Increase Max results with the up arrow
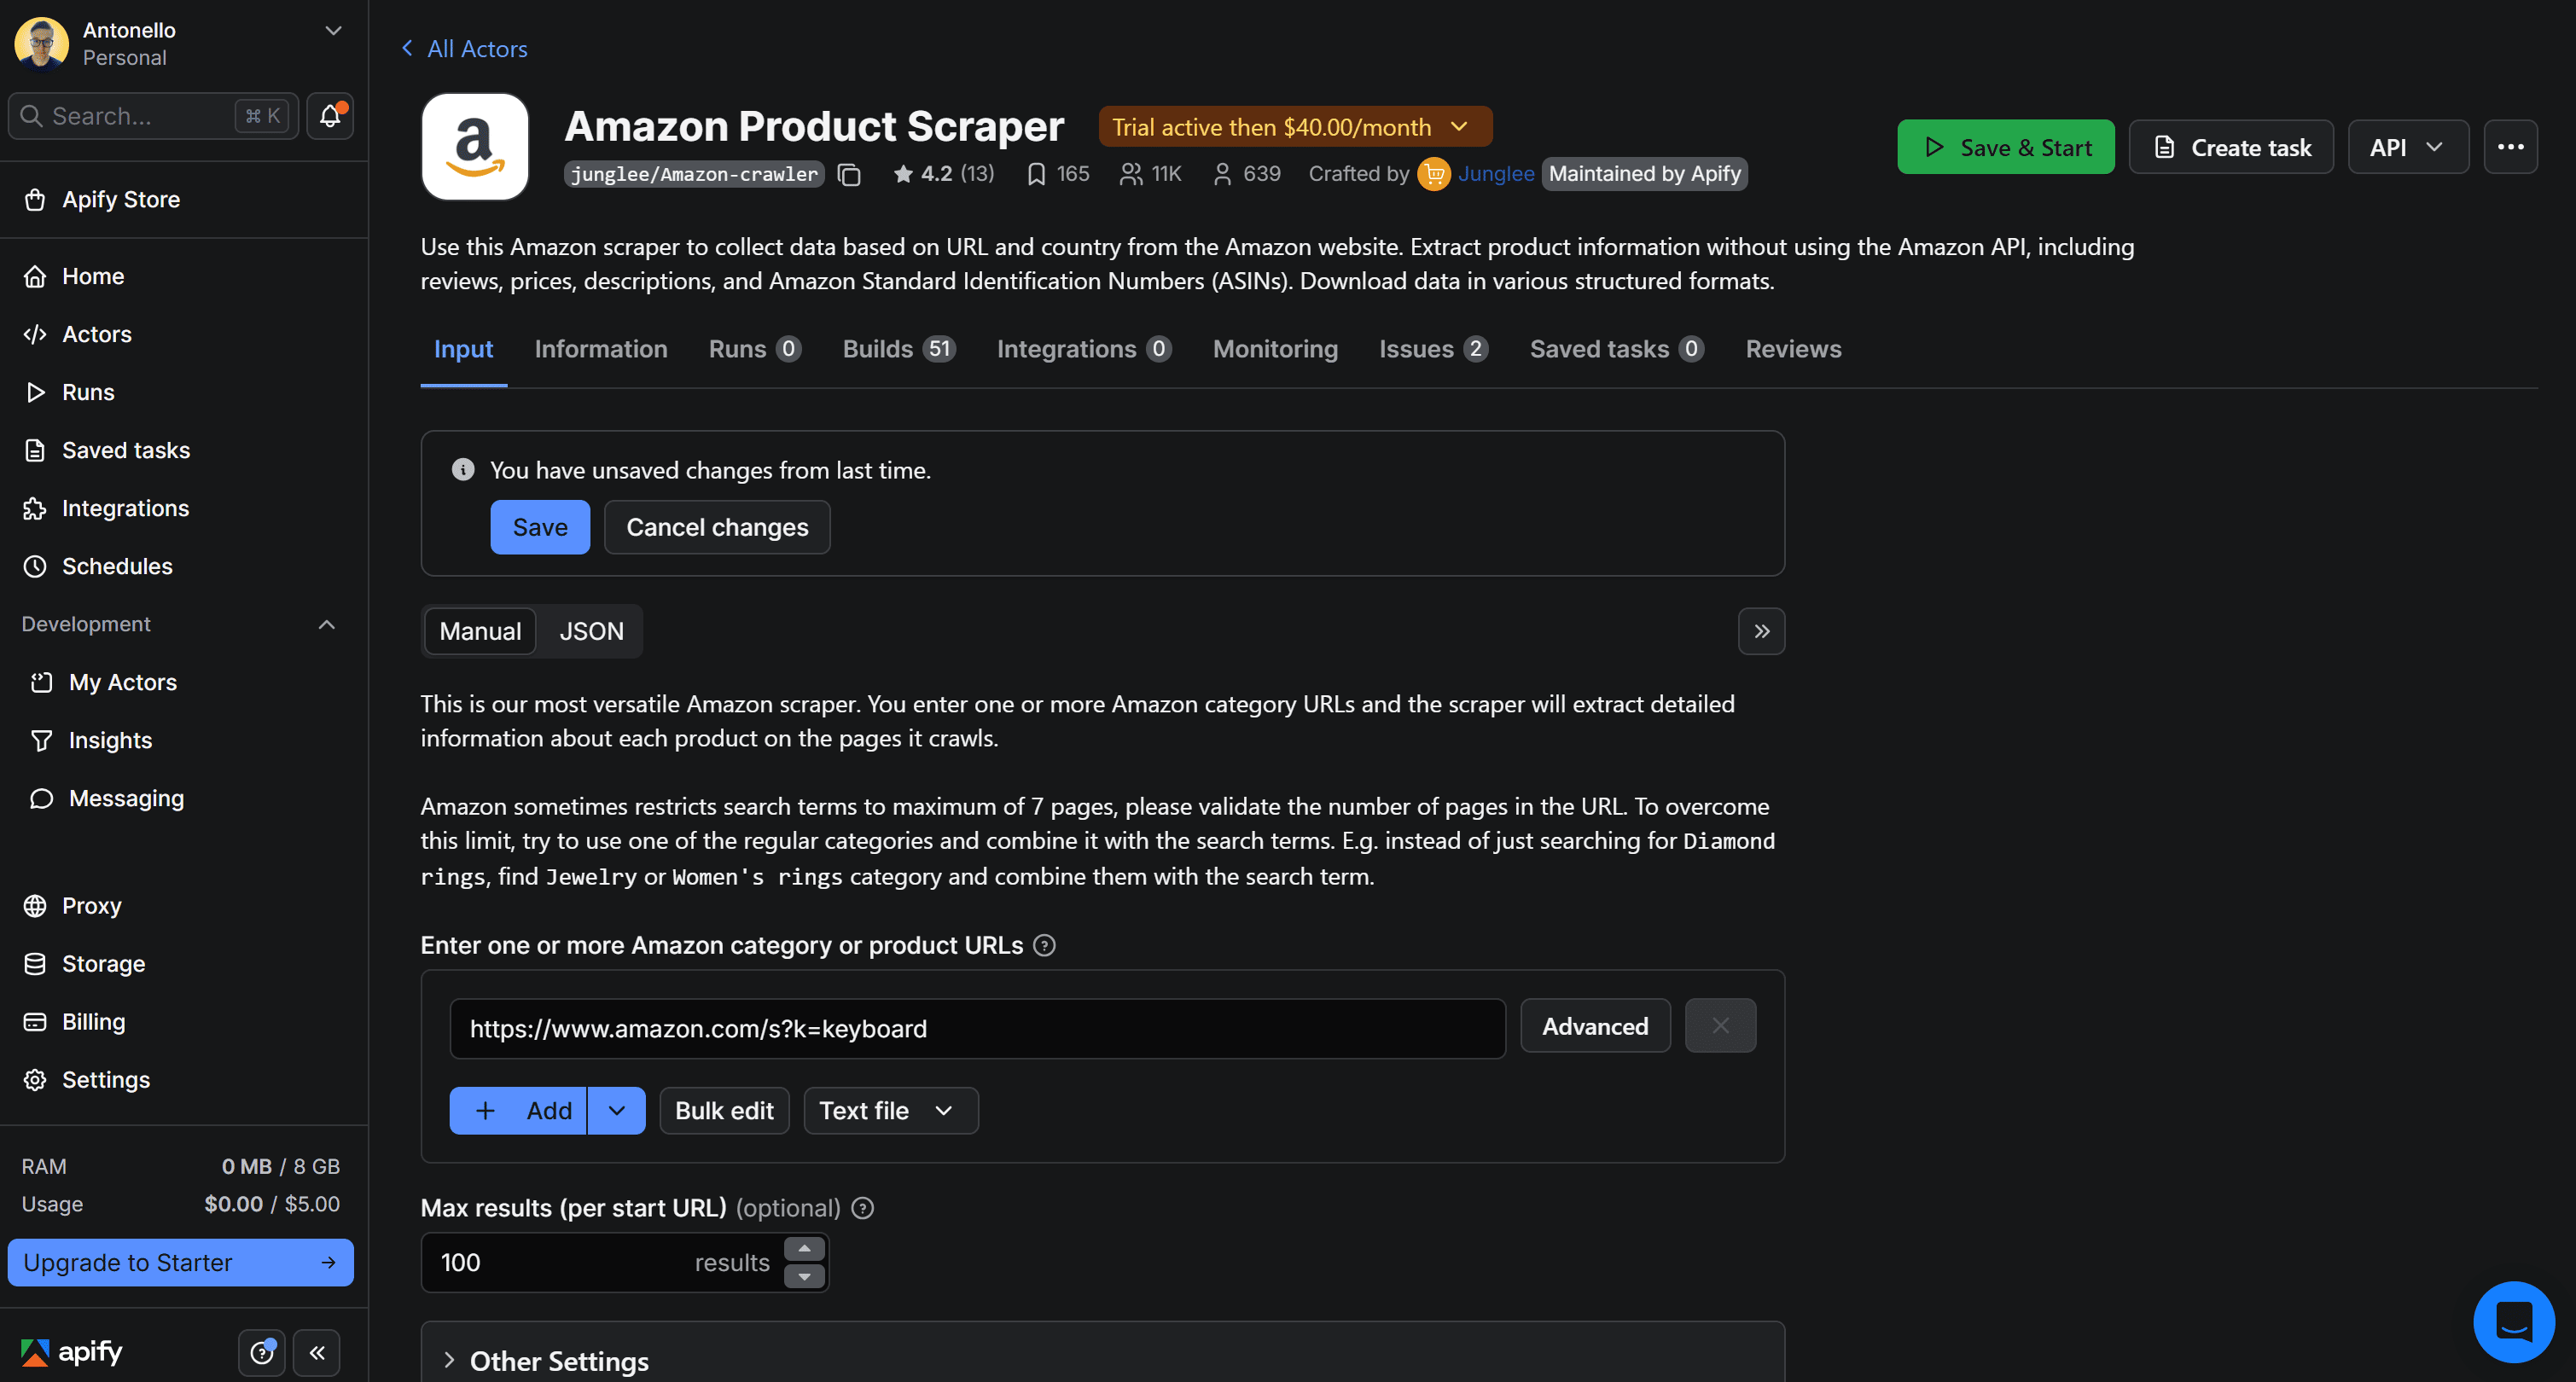This screenshot has width=2576, height=1382. coord(804,1248)
